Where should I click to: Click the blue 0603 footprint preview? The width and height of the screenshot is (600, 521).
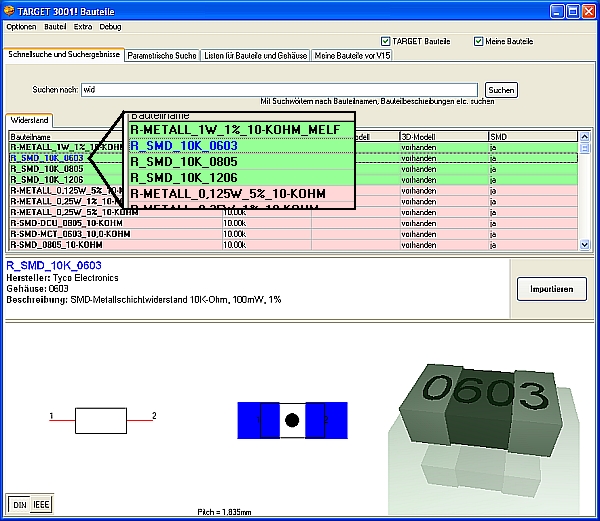pos(291,420)
